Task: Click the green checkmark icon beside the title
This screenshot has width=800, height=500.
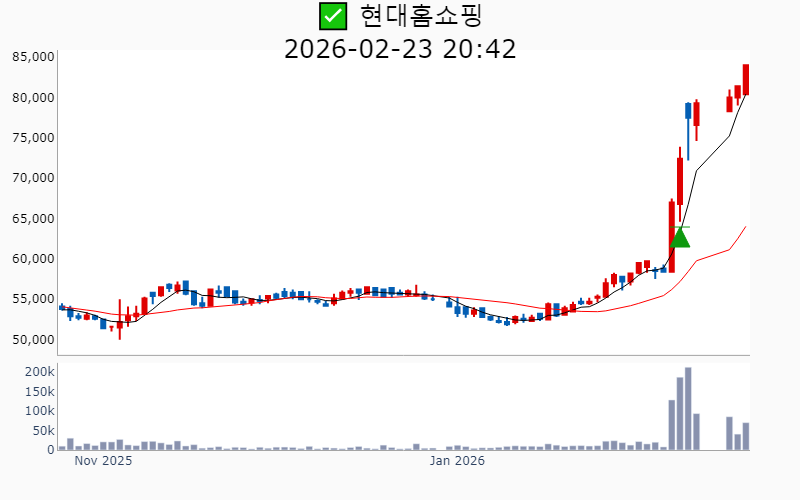Action: click(x=332, y=16)
